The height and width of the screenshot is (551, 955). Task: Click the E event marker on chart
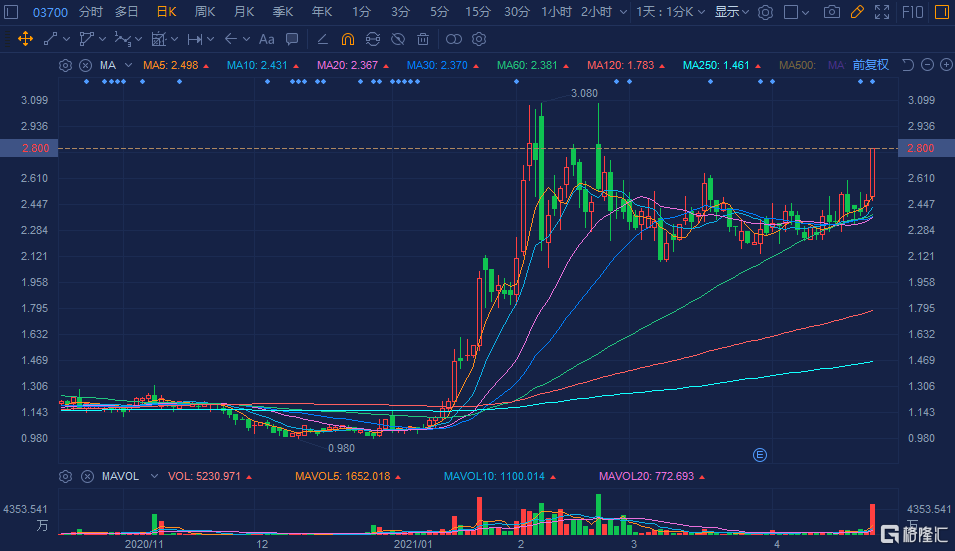[x=759, y=455]
